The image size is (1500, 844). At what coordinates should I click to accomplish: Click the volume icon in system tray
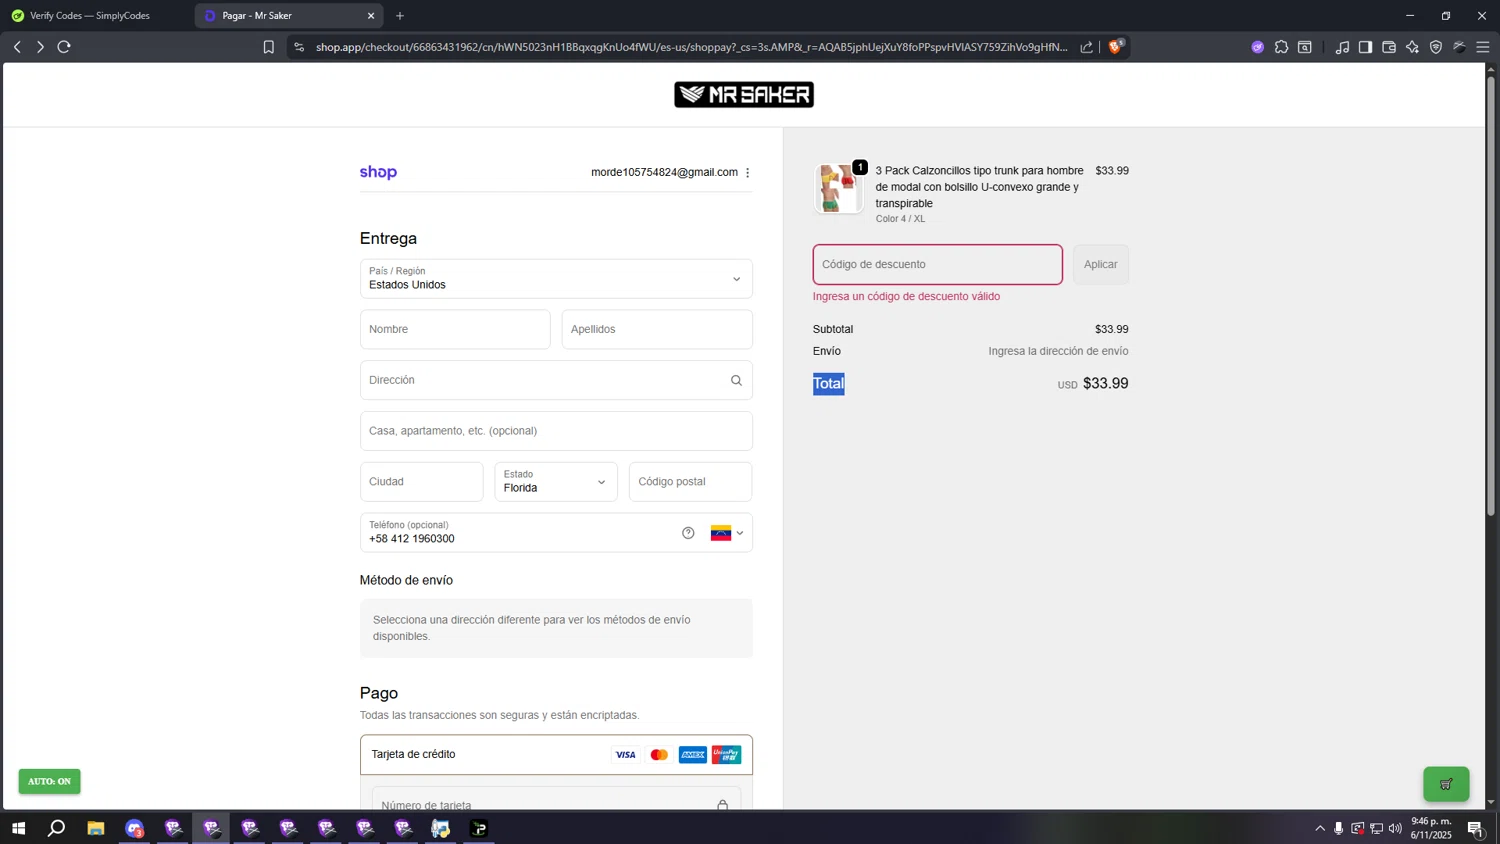tap(1395, 828)
